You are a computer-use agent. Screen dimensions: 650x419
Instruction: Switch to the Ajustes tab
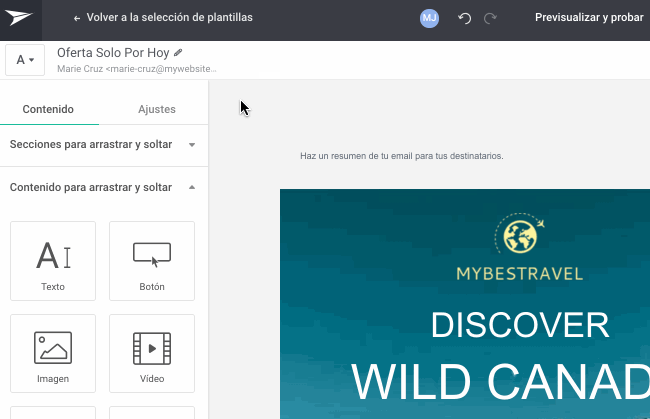tap(157, 109)
